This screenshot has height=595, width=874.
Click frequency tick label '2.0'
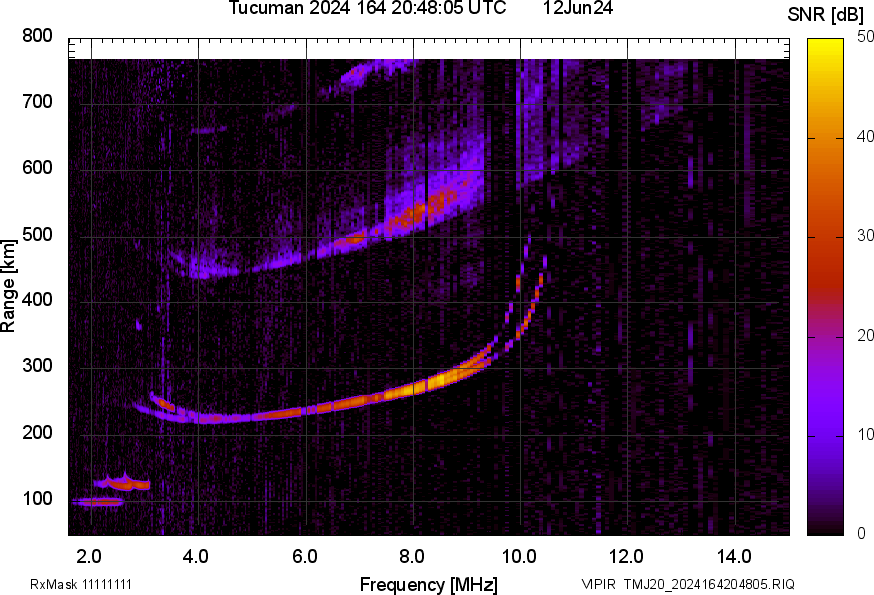[x=89, y=557]
